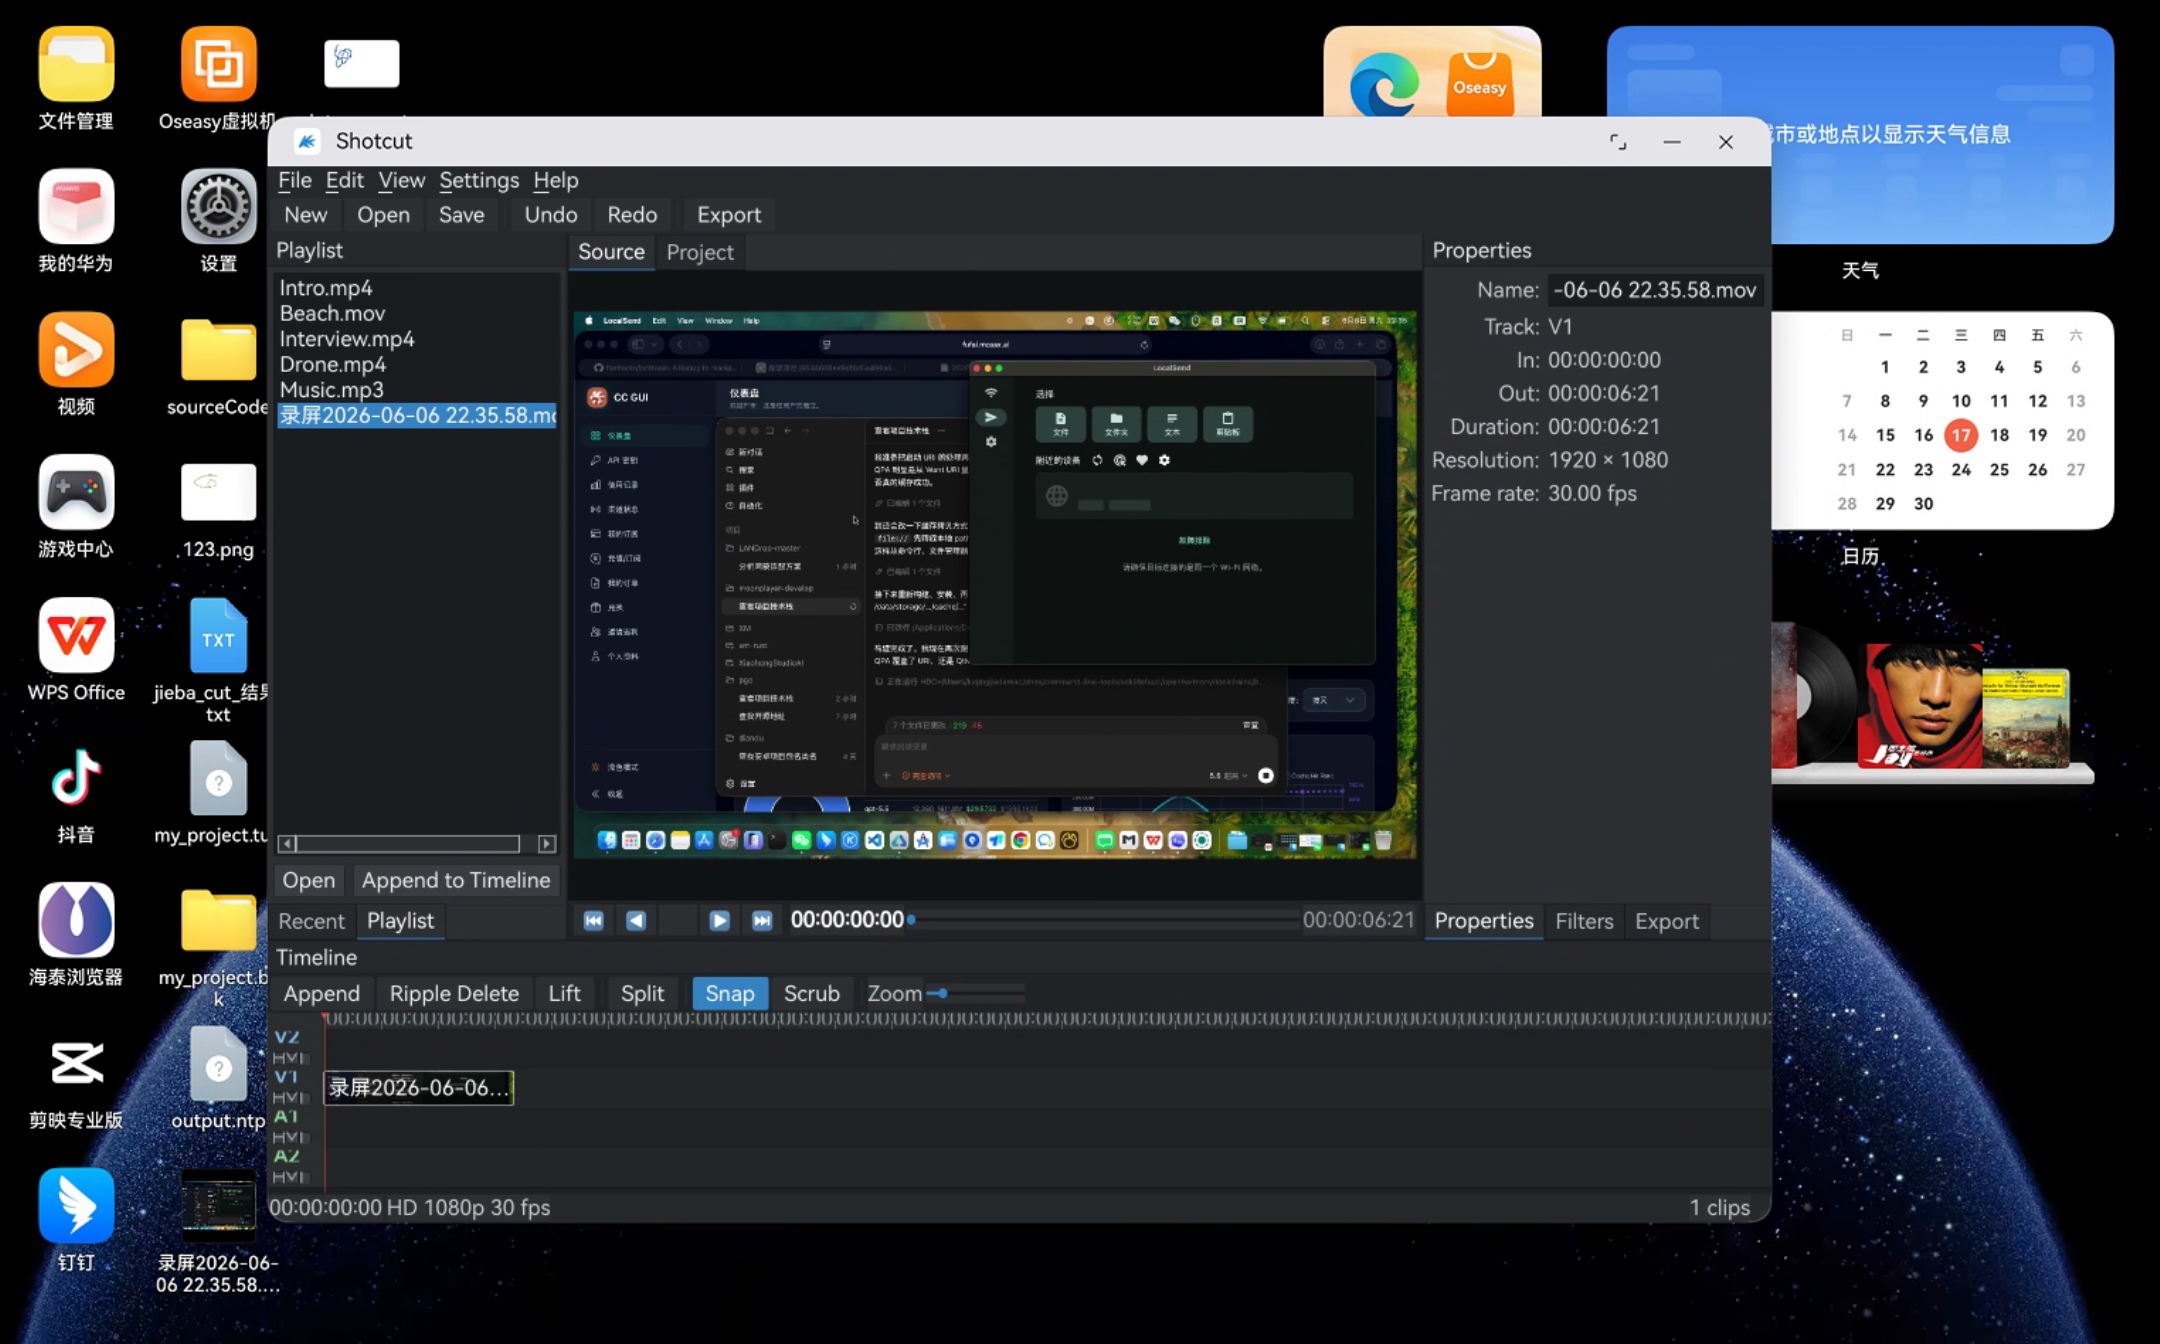This screenshot has height=1344, width=2160.
Task: Click the orange Oseasy widget icon
Action: (x=1479, y=84)
